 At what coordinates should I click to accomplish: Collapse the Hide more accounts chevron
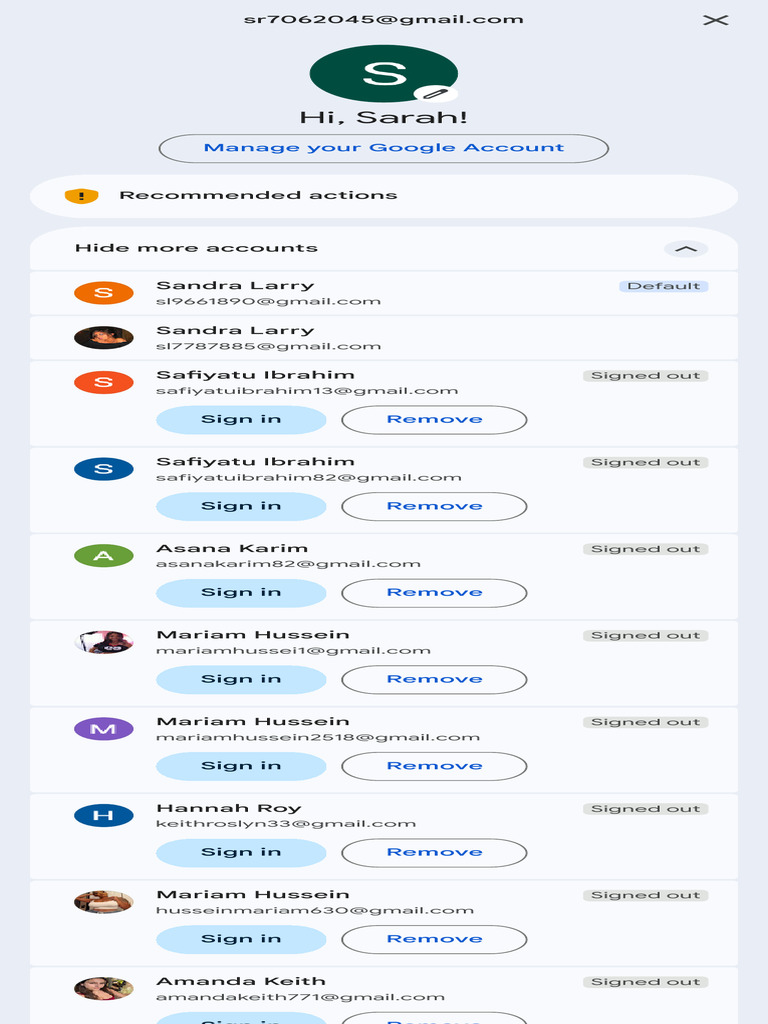tap(685, 249)
